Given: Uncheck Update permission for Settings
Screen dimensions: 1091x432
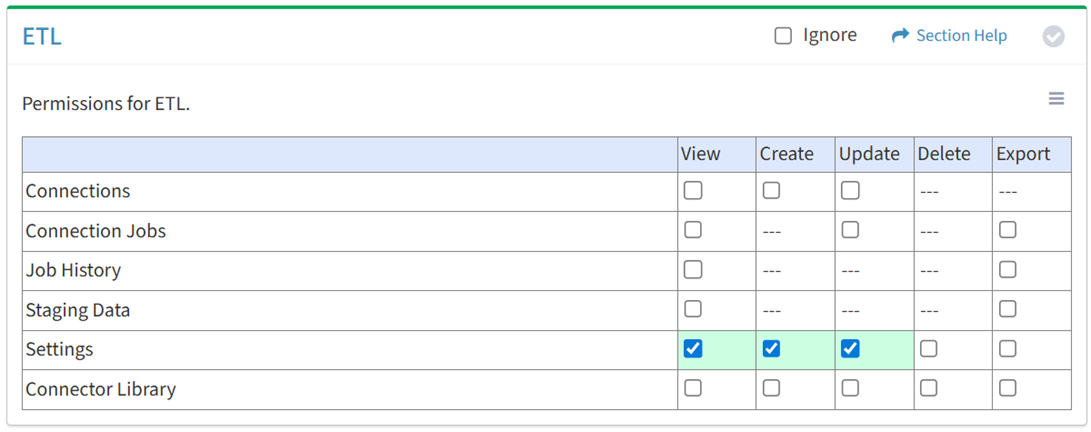Looking at the screenshot, I should pyautogui.click(x=850, y=349).
